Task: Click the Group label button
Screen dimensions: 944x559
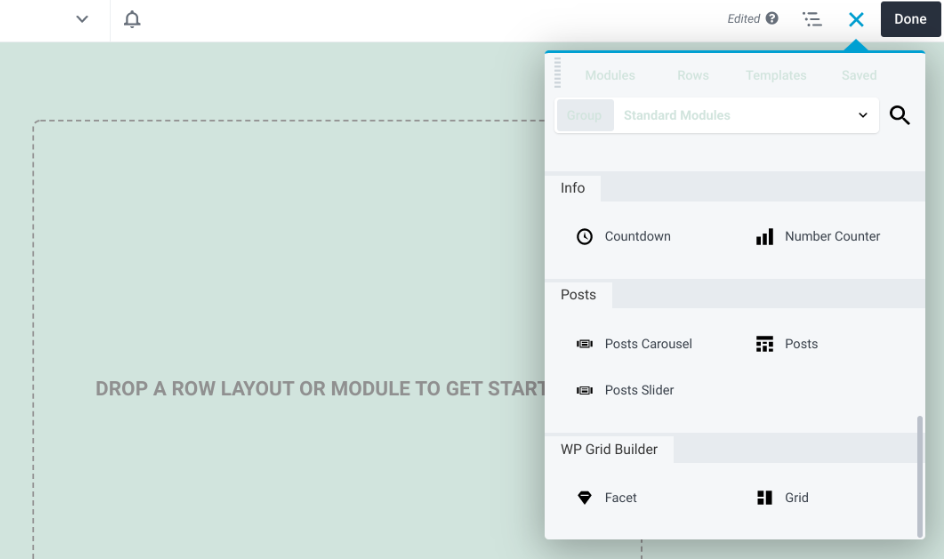Action: click(x=585, y=115)
